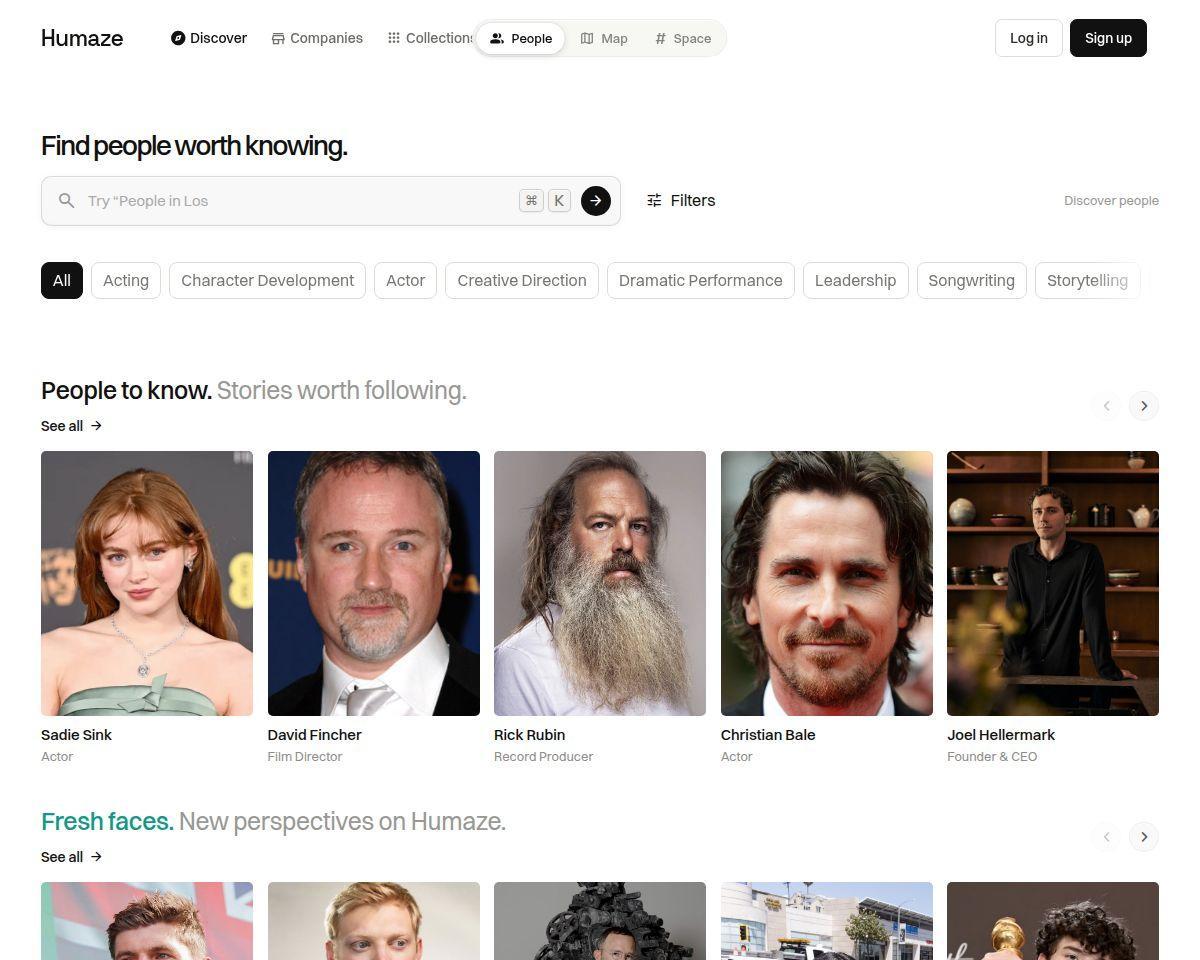Click the Sadie Sink name

tap(76, 735)
